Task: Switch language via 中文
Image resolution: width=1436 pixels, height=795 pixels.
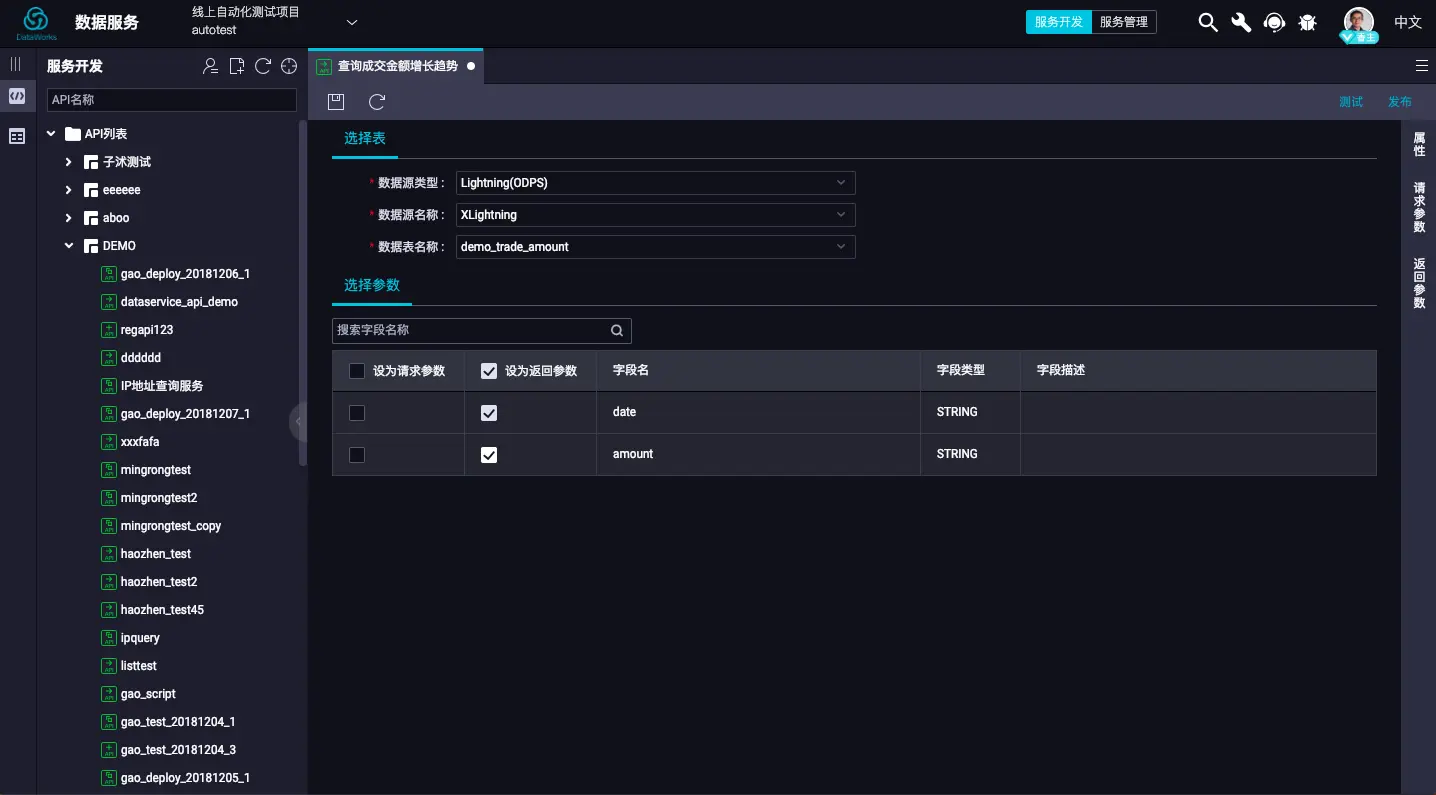Action: pyautogui.click(x=1408, y=22)
